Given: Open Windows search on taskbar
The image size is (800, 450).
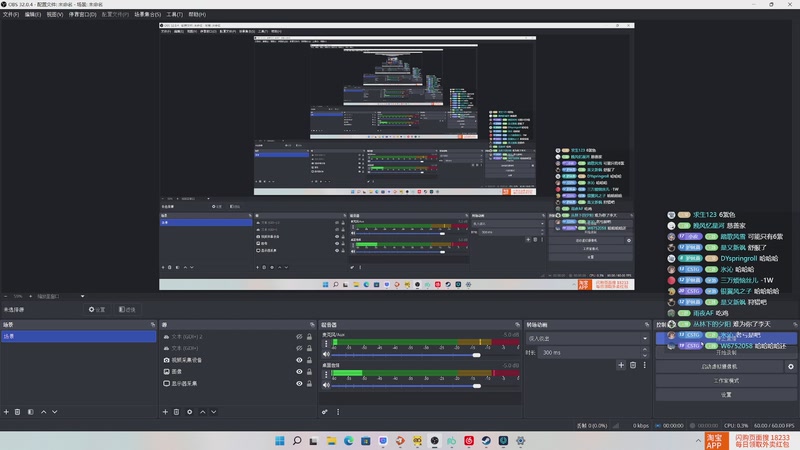Looking at the screenshot, I should (297, 441).
